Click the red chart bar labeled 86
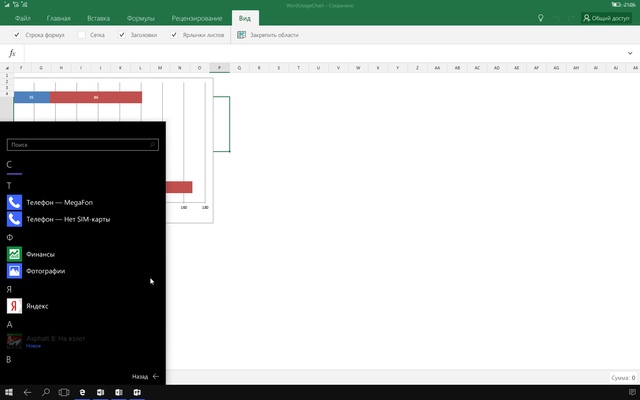640x400 pixels. [x=96, y=97]
